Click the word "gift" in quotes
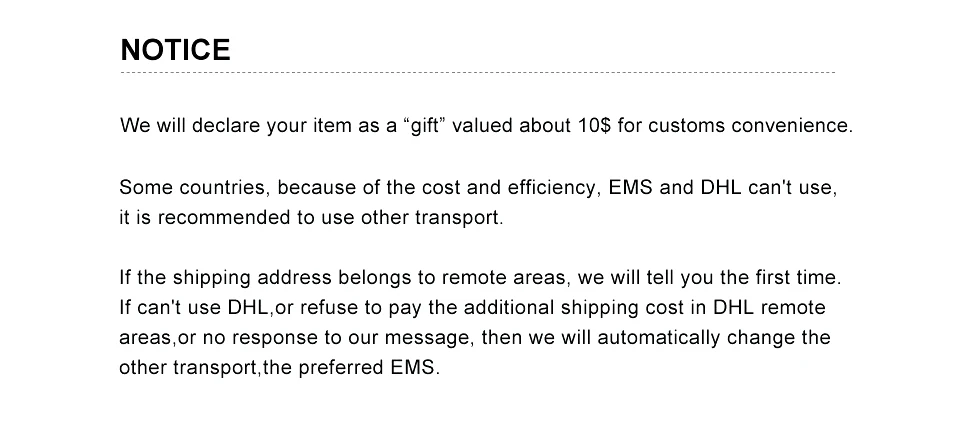 [424, 125]
